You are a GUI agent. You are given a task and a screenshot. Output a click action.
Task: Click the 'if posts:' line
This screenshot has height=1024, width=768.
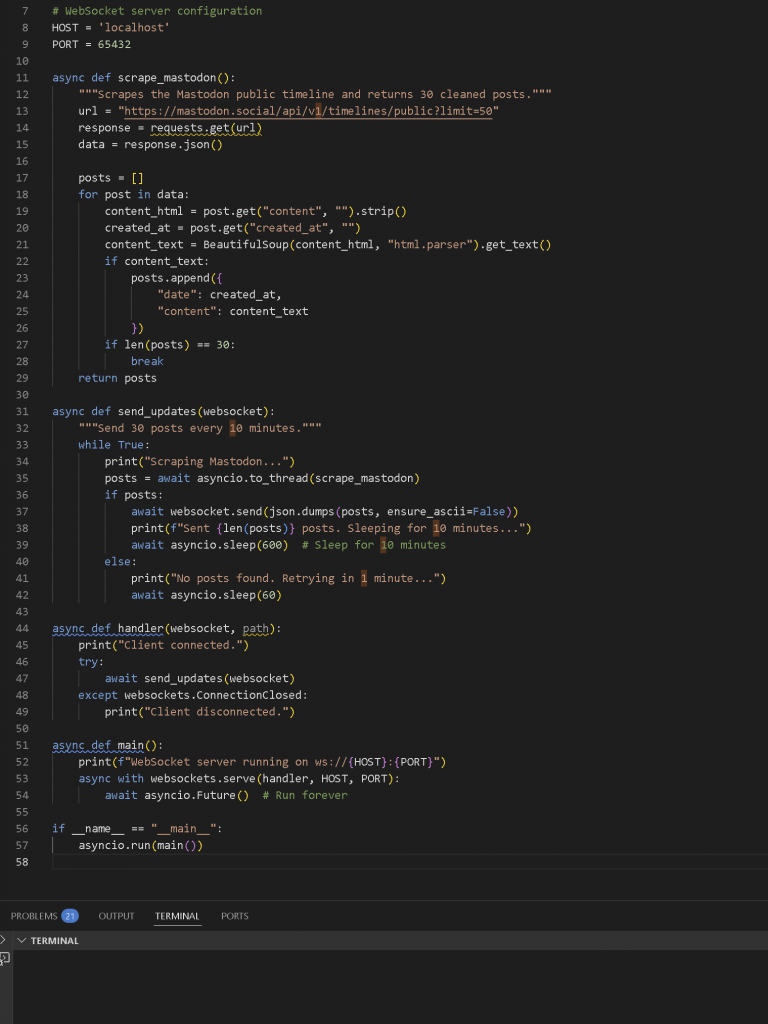134,495
